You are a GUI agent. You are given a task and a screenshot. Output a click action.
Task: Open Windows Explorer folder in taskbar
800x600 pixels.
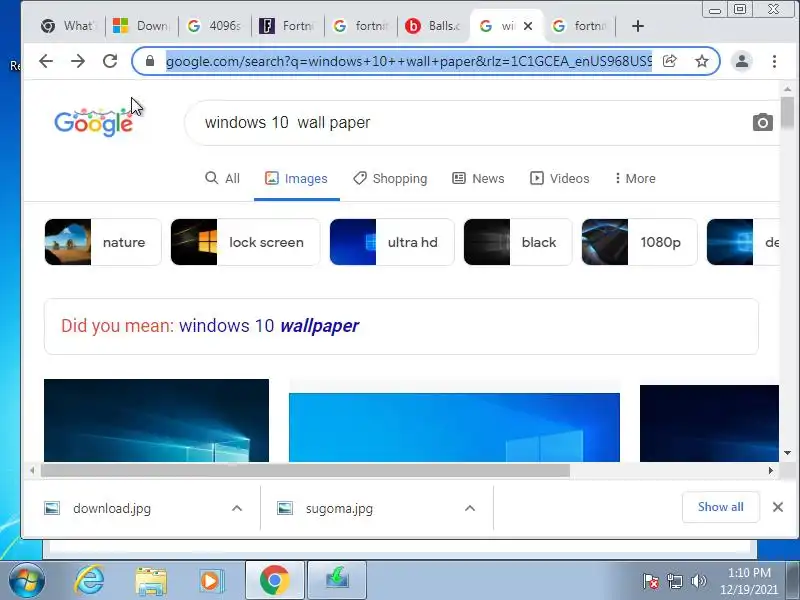[151, 582]
